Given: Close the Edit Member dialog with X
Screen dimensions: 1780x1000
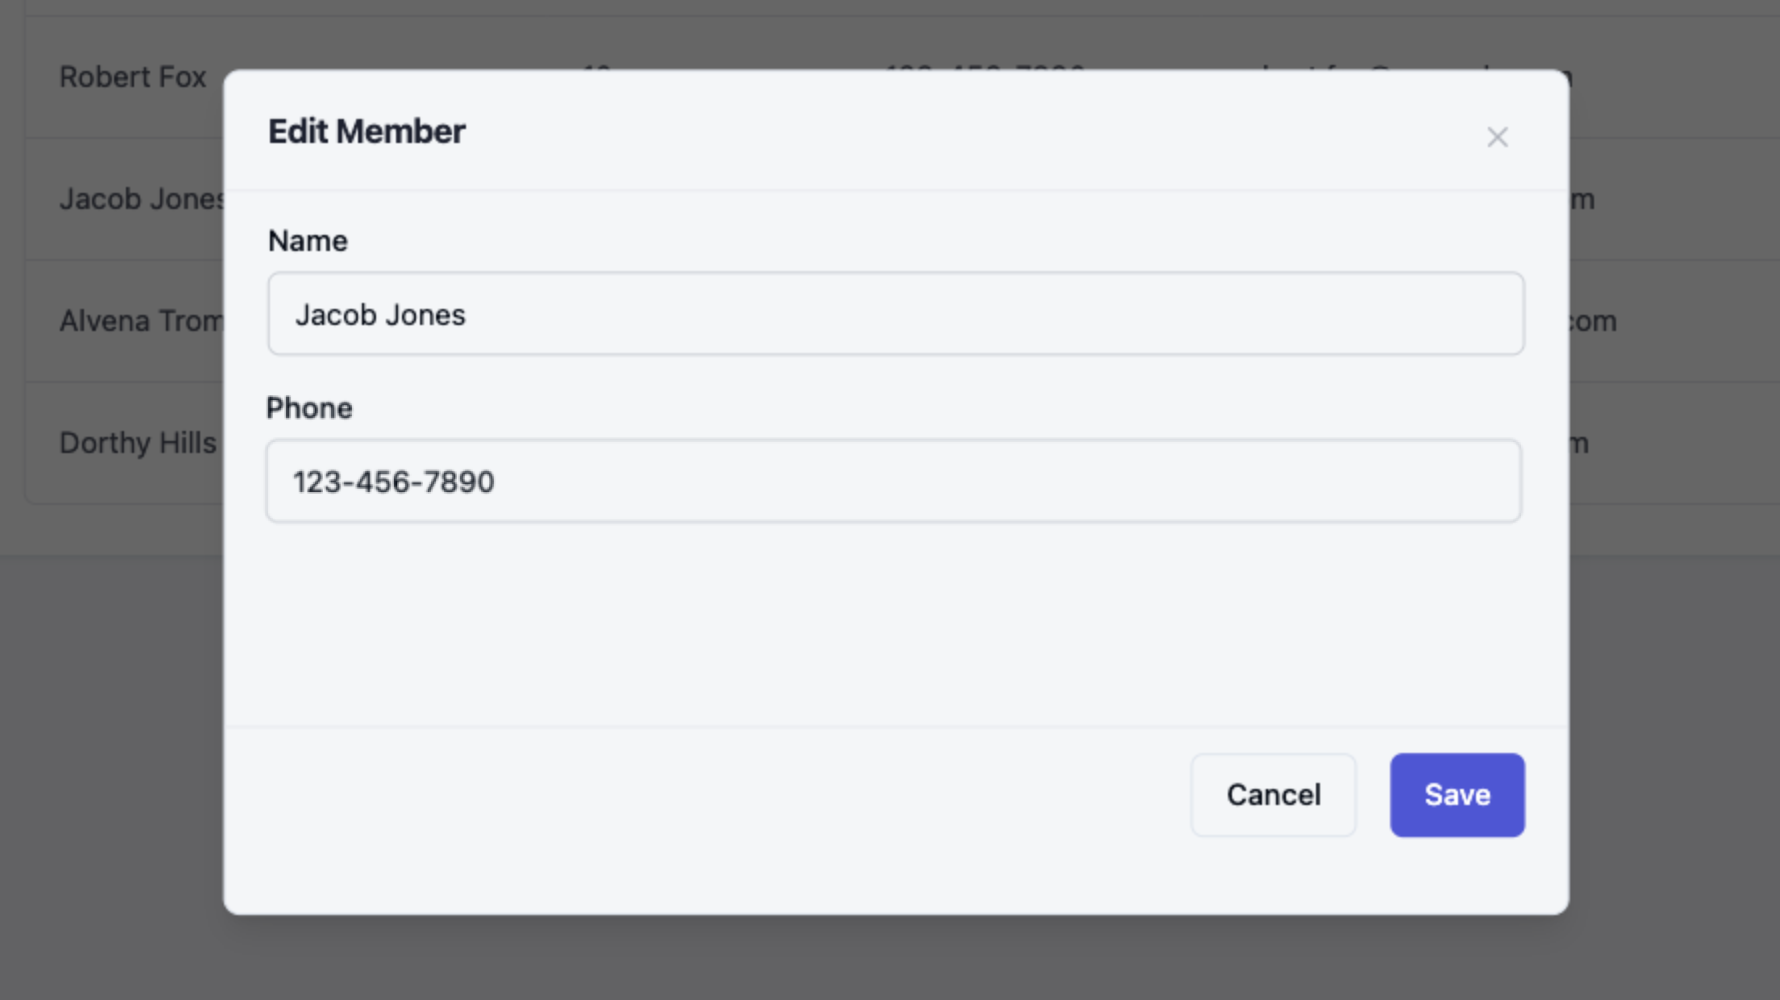Looking at the screenshot, I should point(1496,137).
